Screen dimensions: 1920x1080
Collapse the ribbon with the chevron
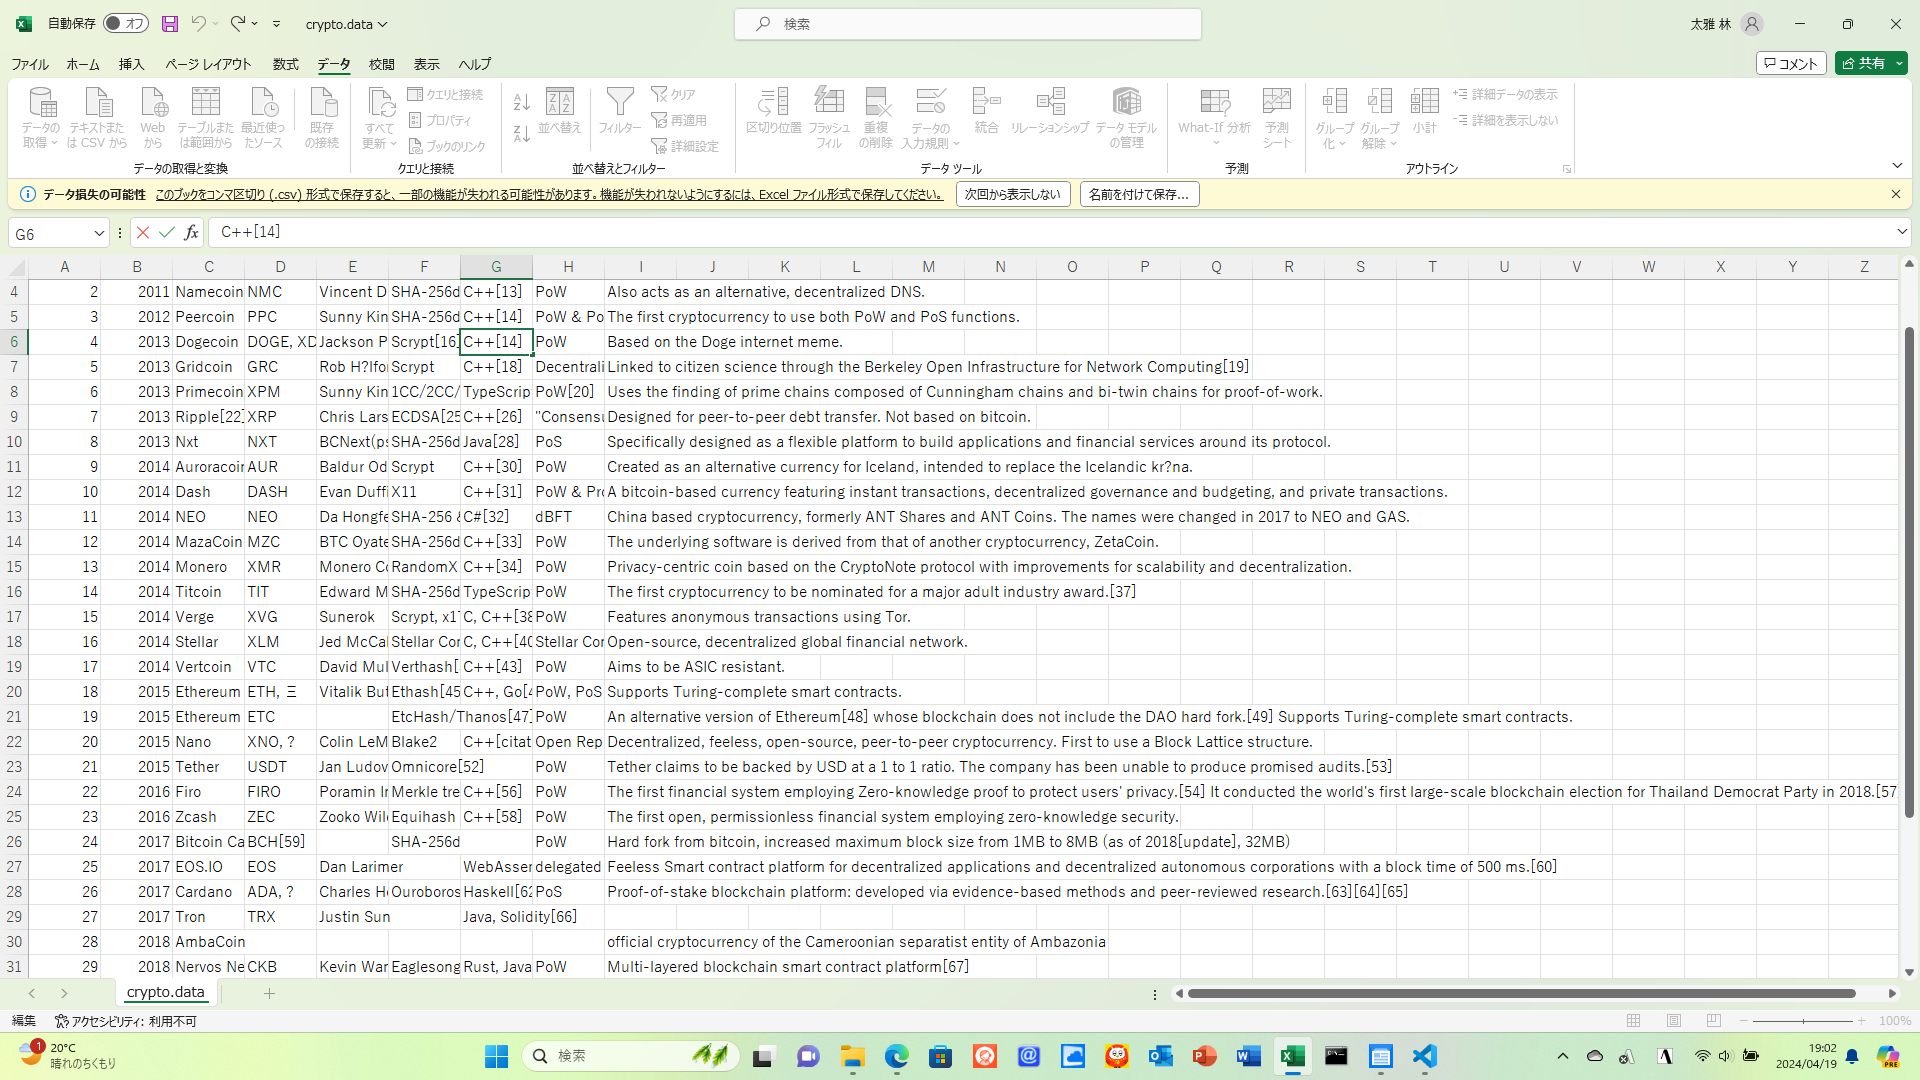[1897, 166]
